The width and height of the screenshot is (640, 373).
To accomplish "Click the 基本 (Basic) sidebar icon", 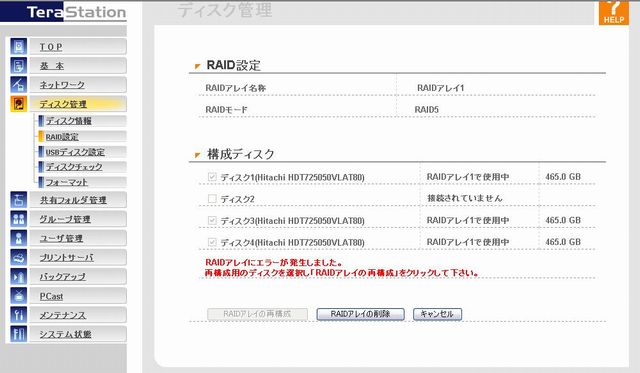I will coord(18,66).
